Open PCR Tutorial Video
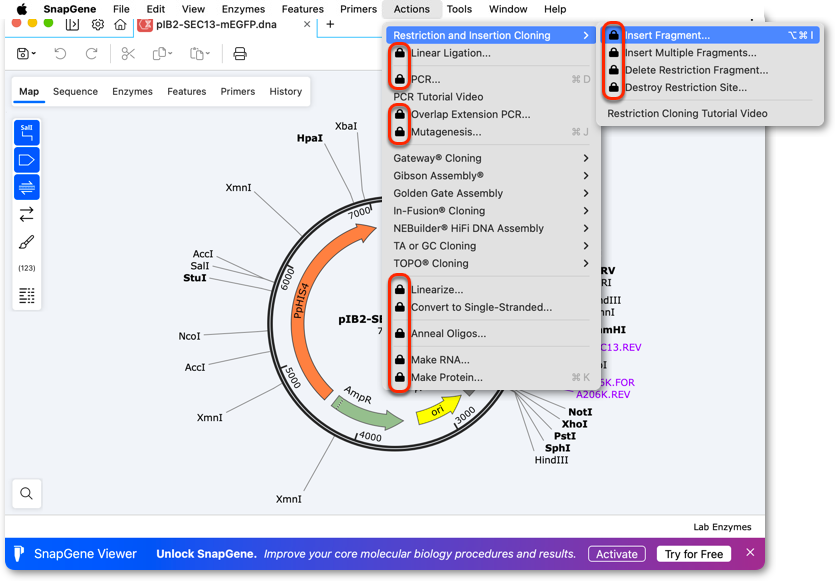Screen dimensions: 835x581 (490, 97)
